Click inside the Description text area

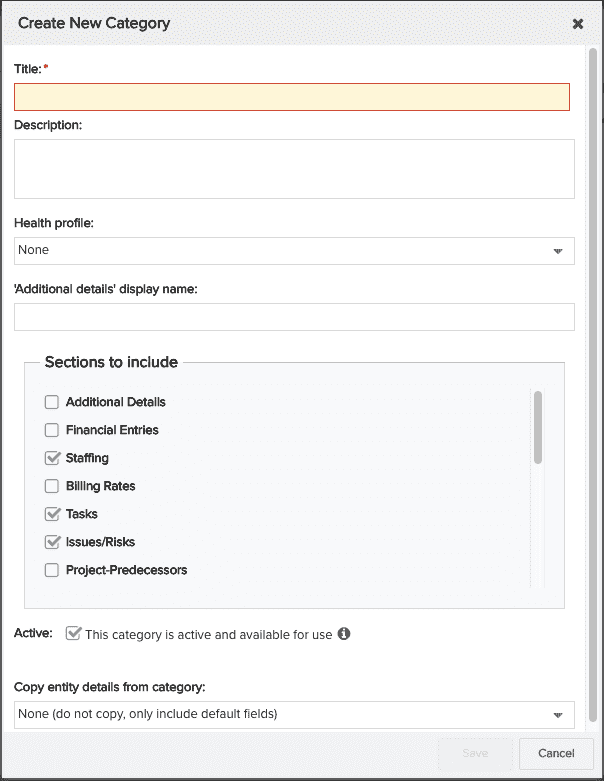pyautogui.click(x=294, y=169)
